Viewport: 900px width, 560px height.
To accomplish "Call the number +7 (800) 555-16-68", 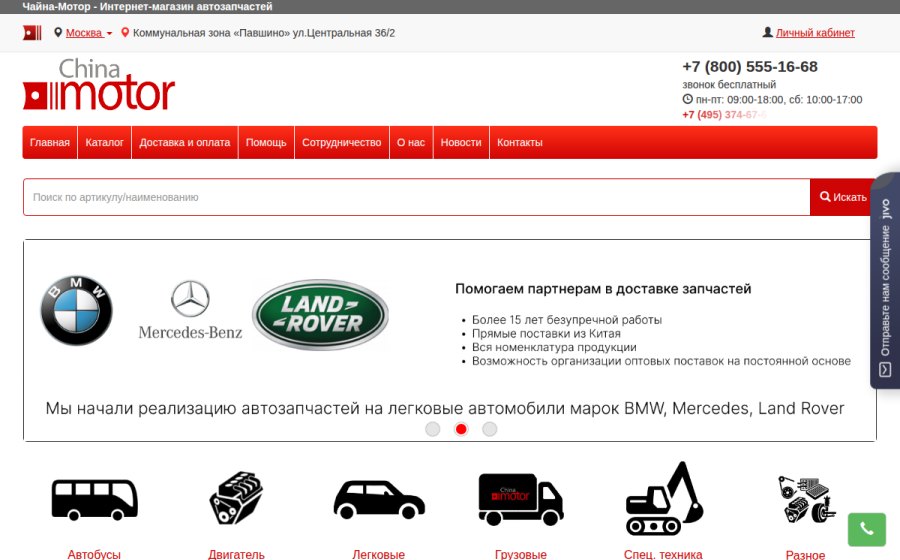I will 750,67.
